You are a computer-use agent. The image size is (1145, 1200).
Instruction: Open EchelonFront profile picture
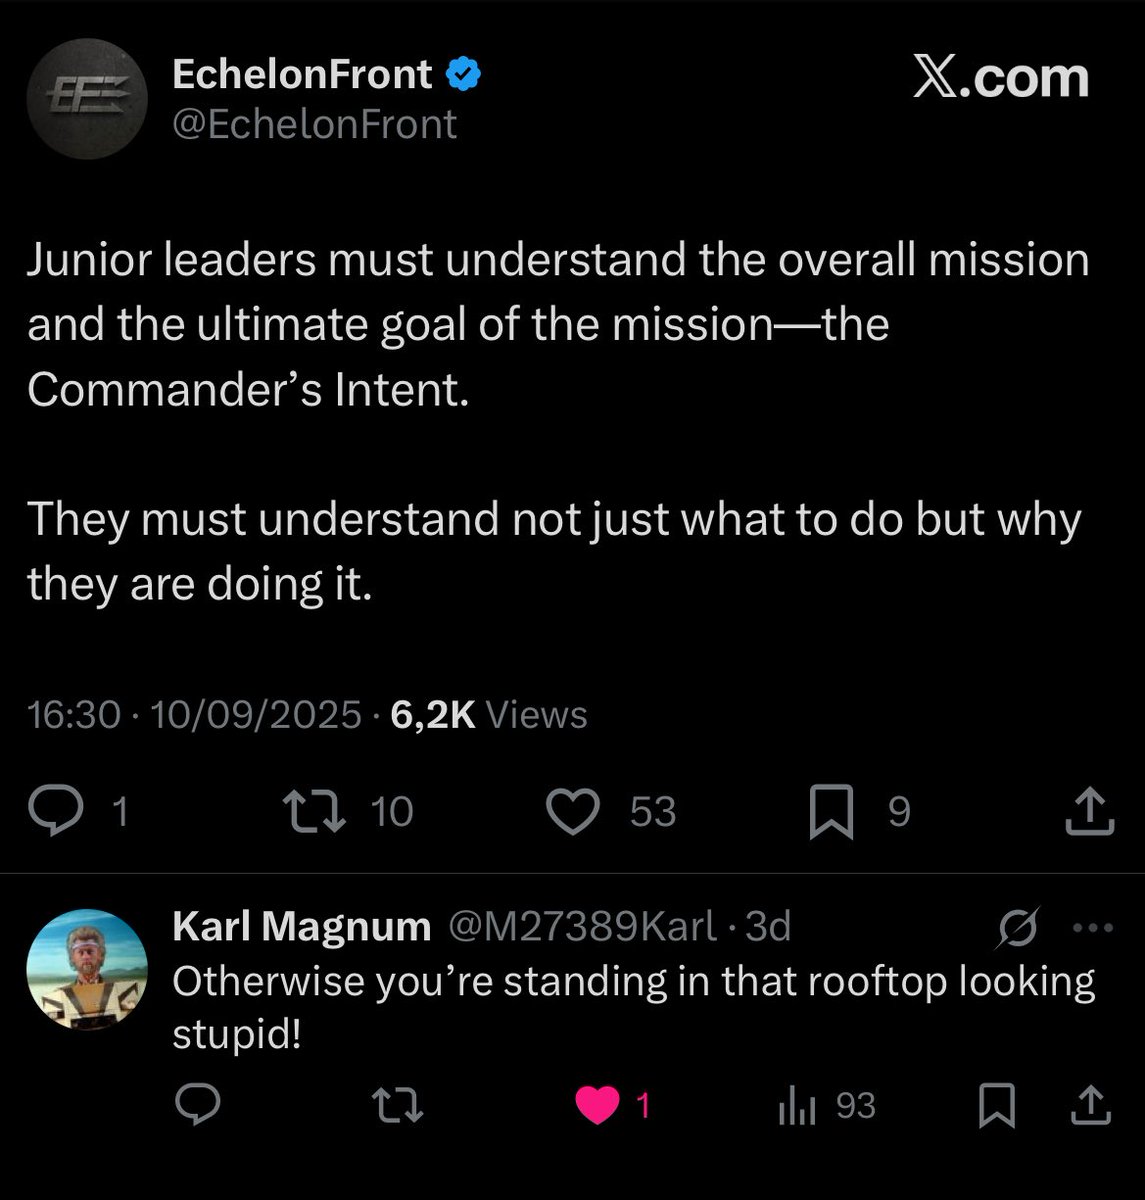pyautogui.click(x=87, y=98)
